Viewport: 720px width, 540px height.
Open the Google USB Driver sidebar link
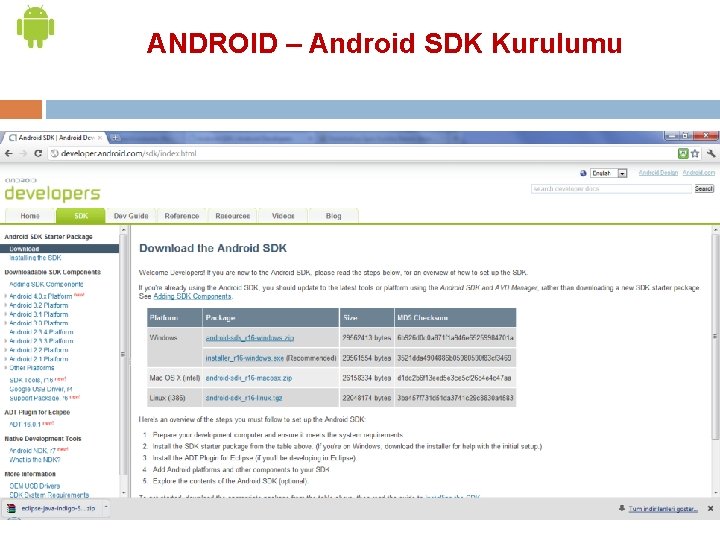coord(41,389)
